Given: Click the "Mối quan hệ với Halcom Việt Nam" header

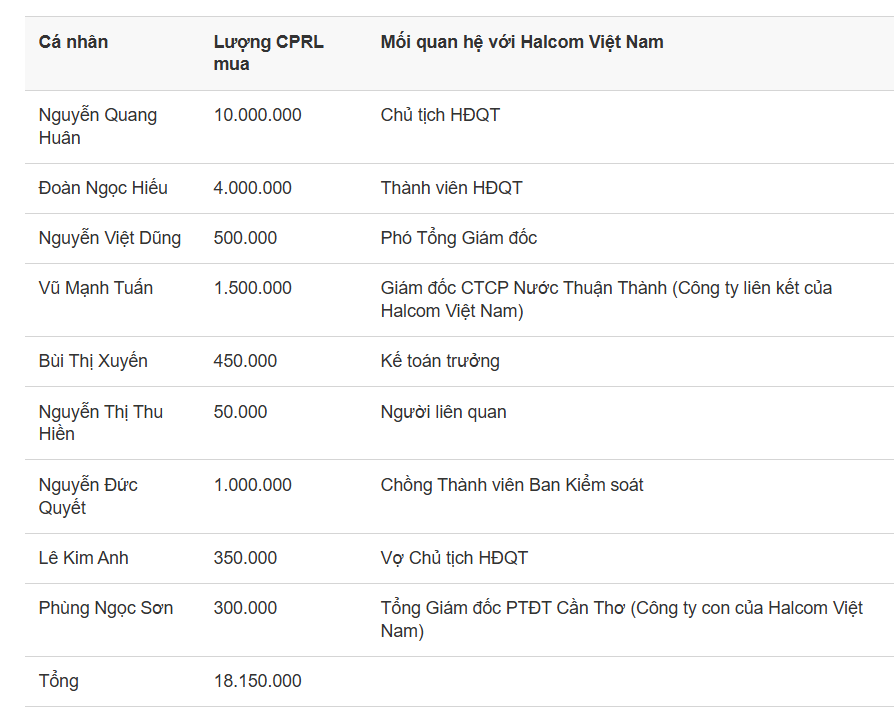Looking at the screenshot, I should [521, 42].
